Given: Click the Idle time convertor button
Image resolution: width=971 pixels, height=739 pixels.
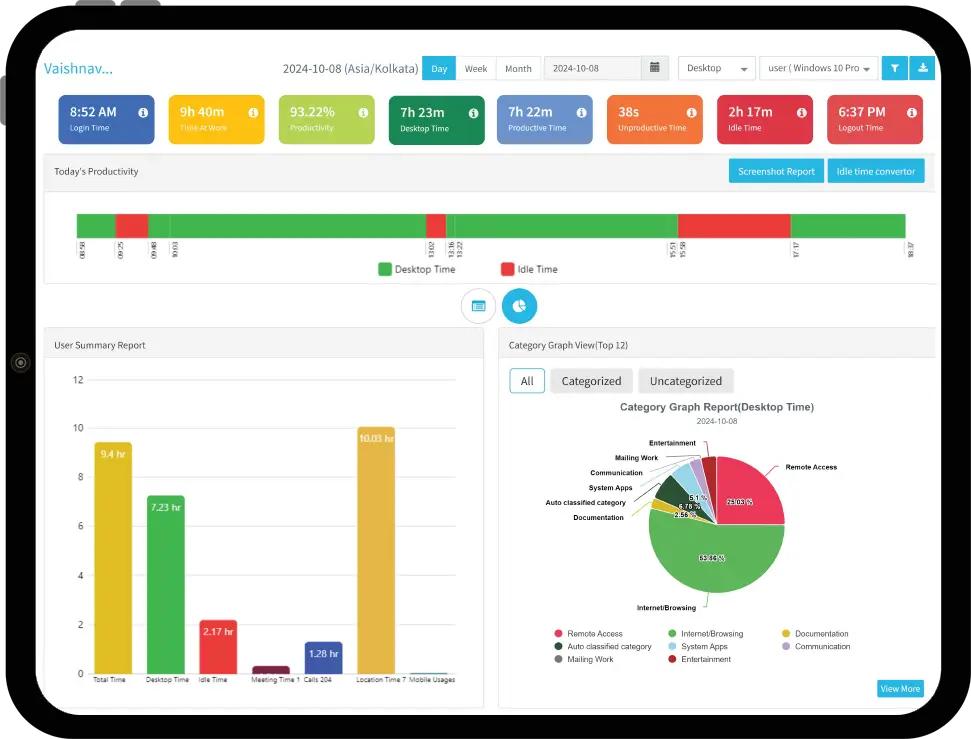Looking at the screenshot, I should click(876, 170).
